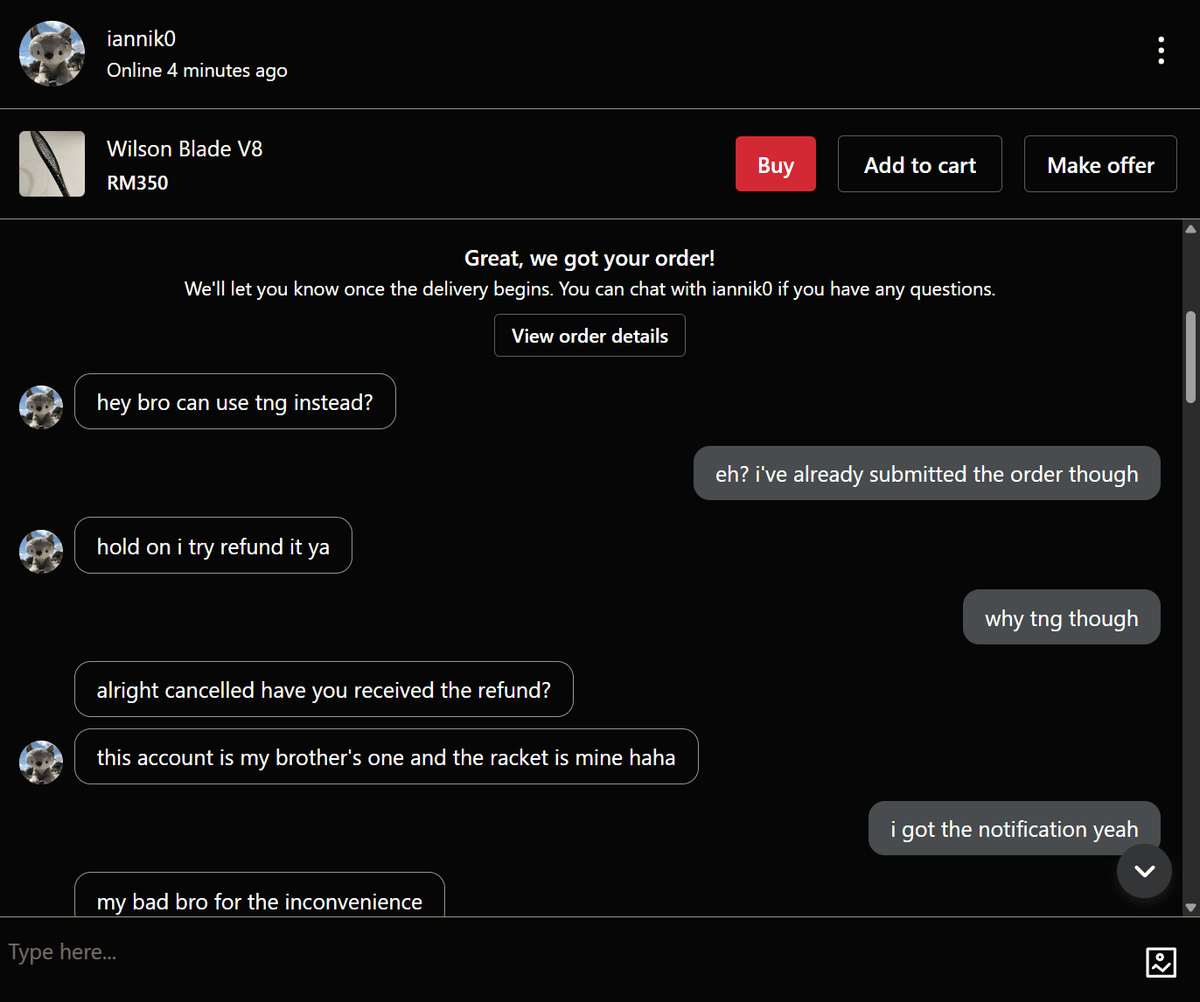
Task: Click the three-dot overflow menu icon
Action: 1161,50
